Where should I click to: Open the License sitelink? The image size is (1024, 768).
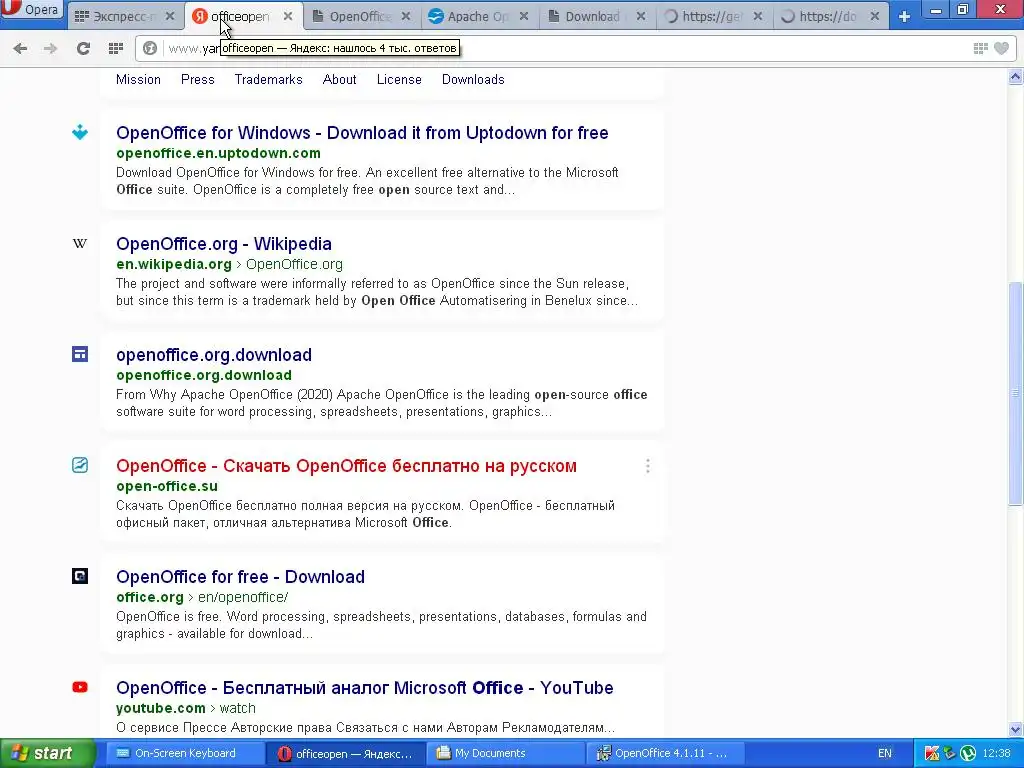[x=399, y=80]
